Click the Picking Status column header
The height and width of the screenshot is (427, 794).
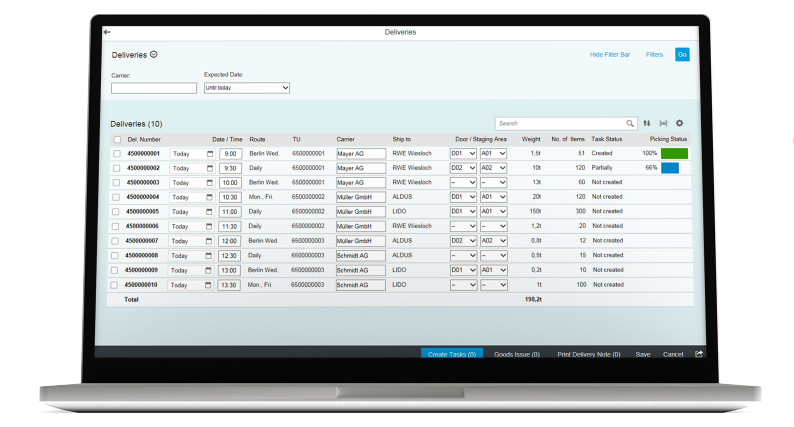point(668,139)
